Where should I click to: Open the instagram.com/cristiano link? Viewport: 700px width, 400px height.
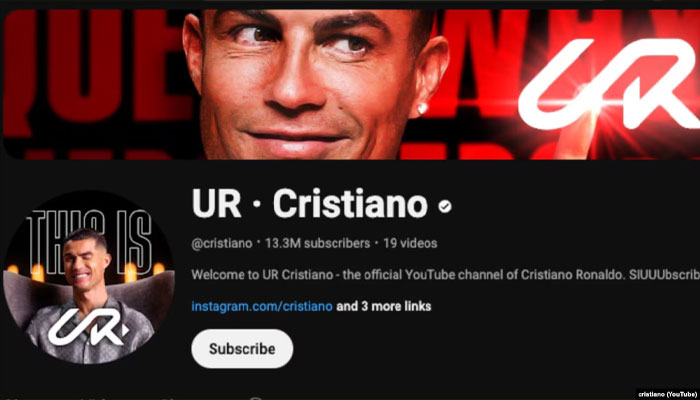[x=262, y=306]
